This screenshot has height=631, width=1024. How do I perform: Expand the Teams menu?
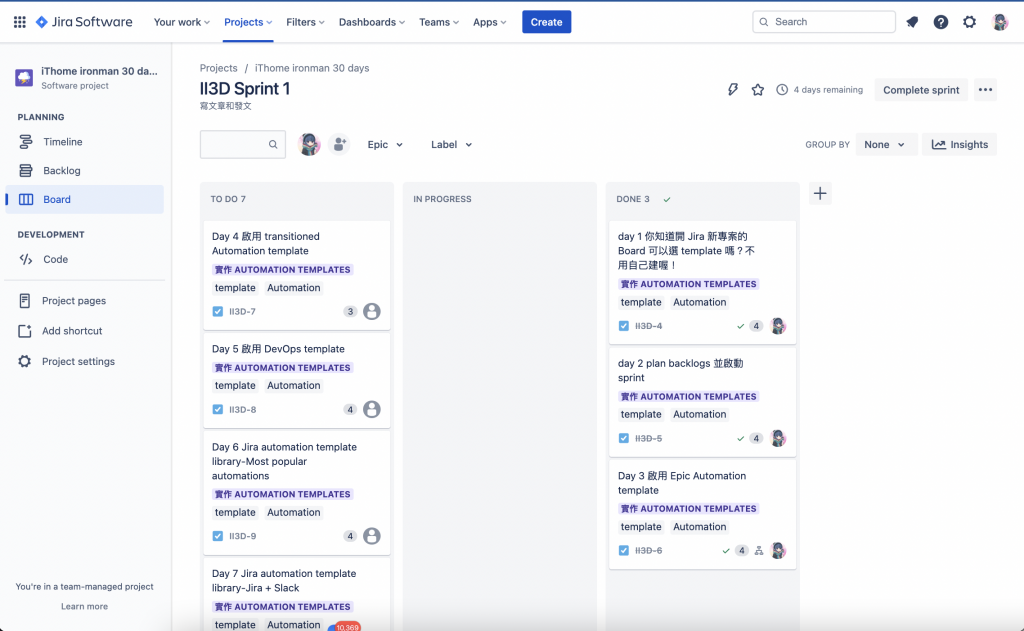click(x=439, y=22)
